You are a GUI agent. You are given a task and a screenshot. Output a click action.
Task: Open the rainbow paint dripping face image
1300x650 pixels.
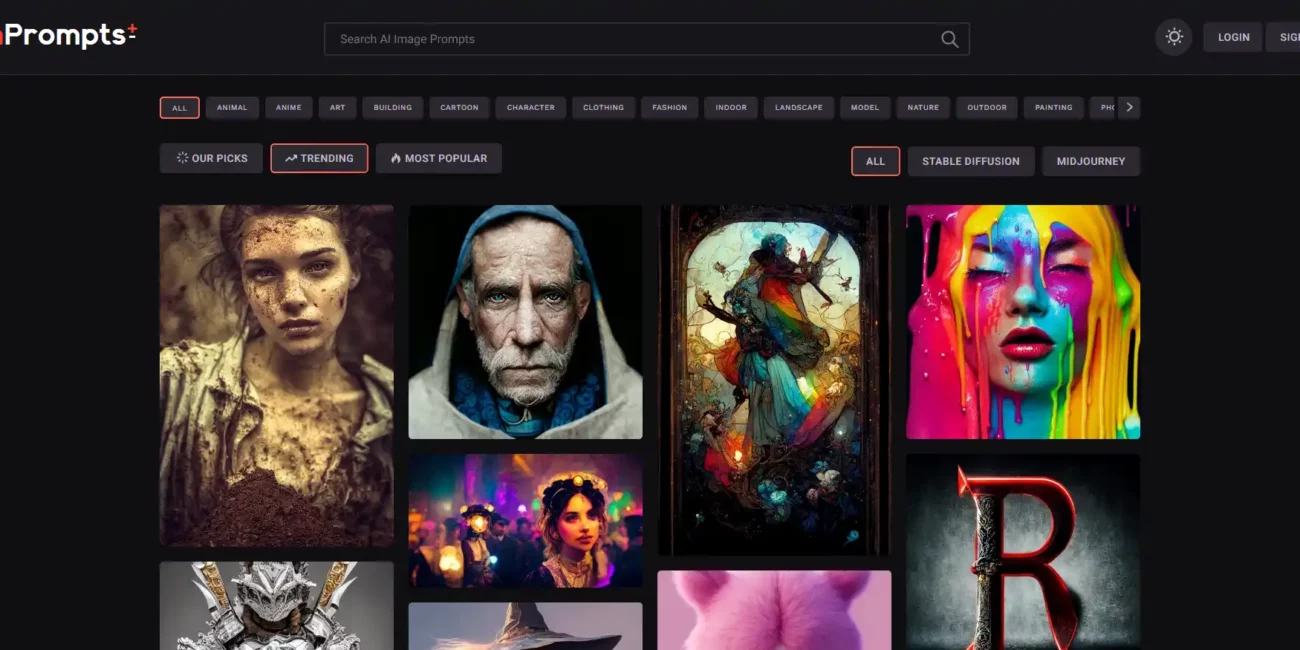[x=1023, y=322]
